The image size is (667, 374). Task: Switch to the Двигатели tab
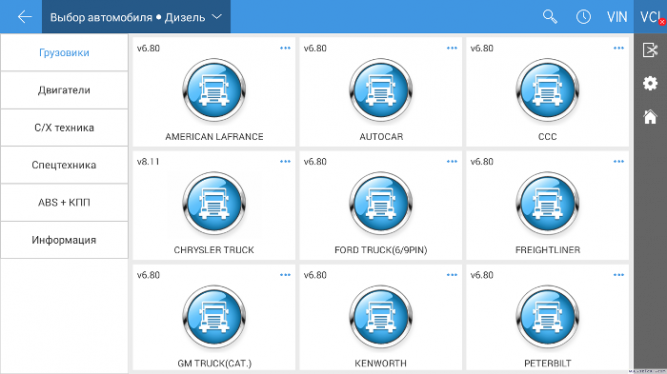pyautogui.click(x=64, y=90)
